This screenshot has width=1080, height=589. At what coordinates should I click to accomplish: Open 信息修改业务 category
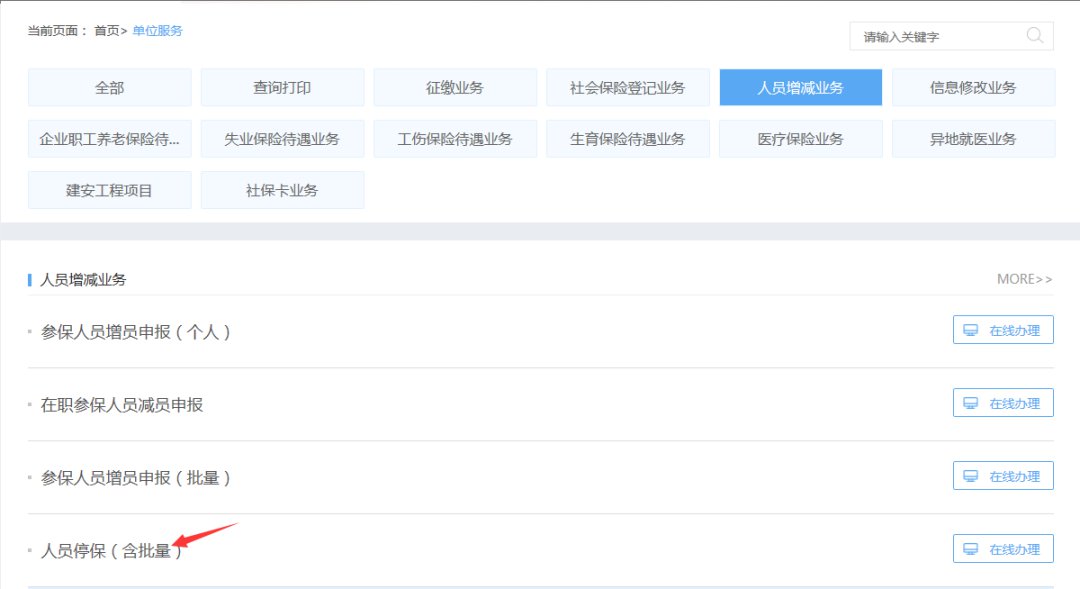[x=973, y=88]
